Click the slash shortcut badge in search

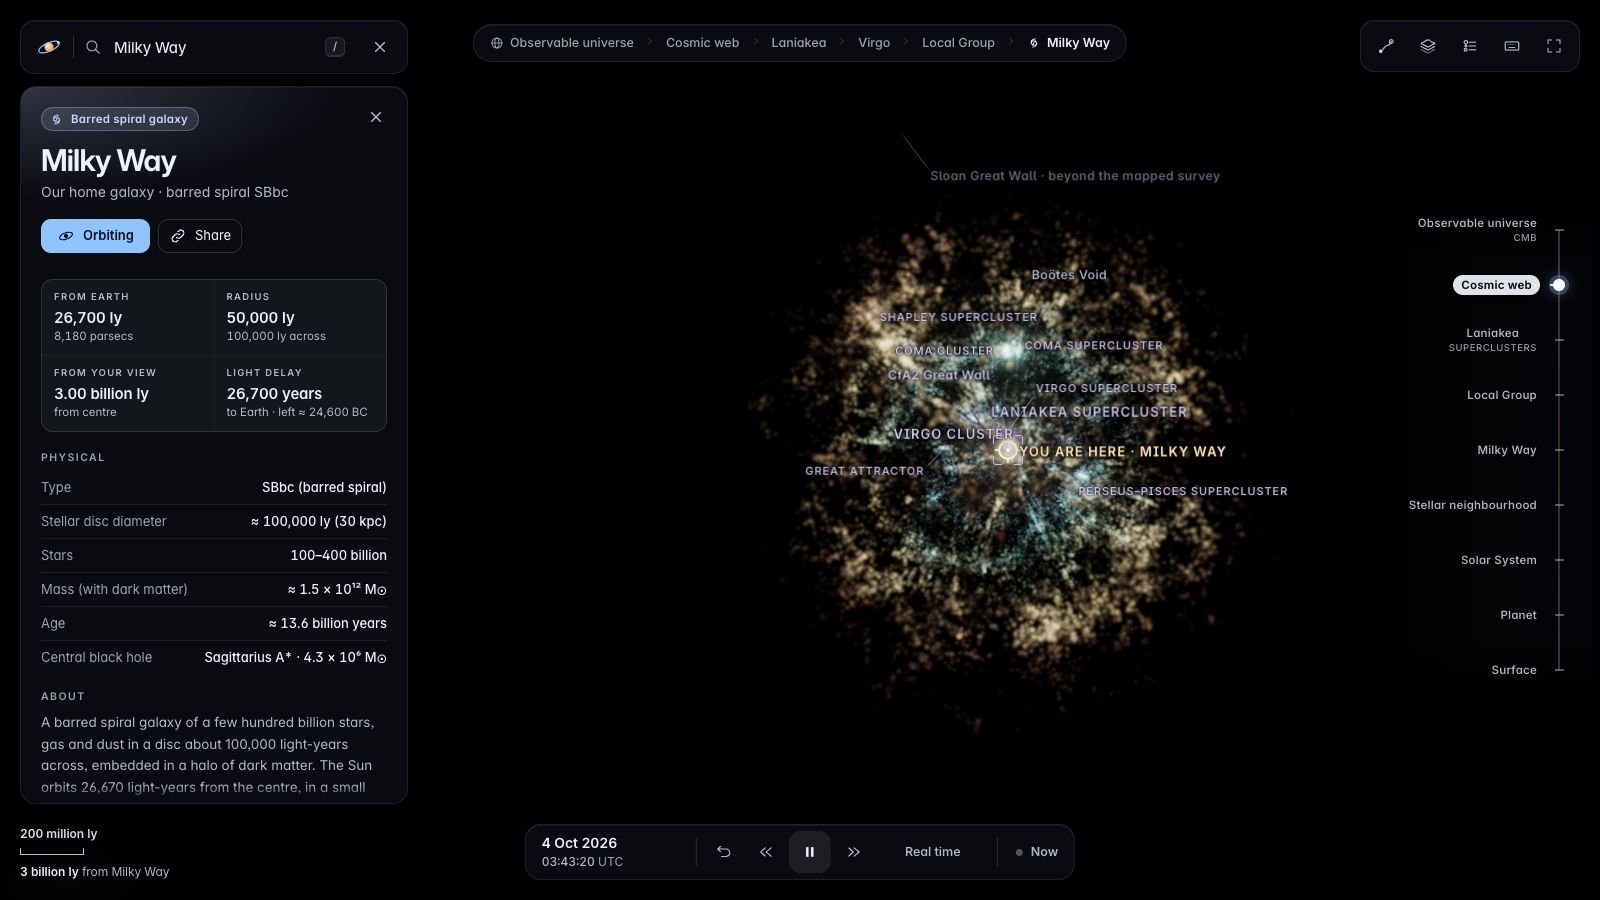[335, 47]
